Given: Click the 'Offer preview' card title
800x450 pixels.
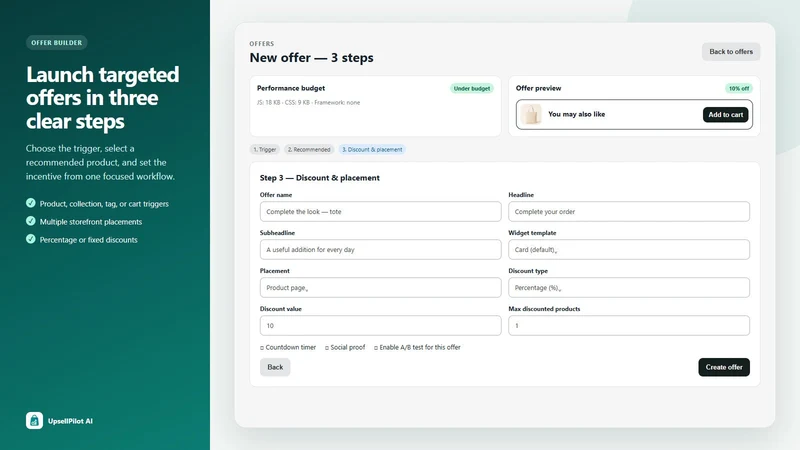Looking at the screenshot, I should point(538,88).
